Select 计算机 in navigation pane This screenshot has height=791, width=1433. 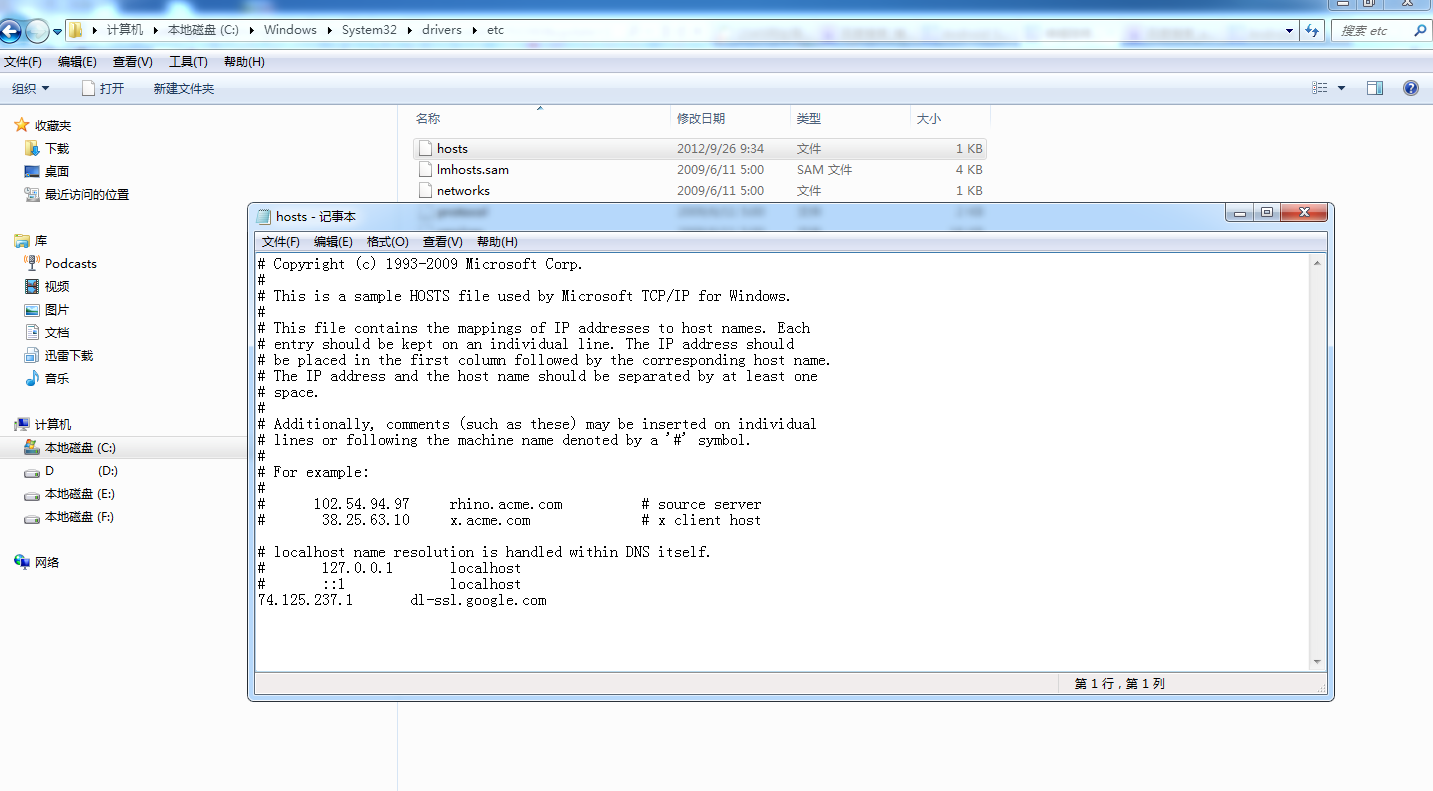[x=53, y=425]
